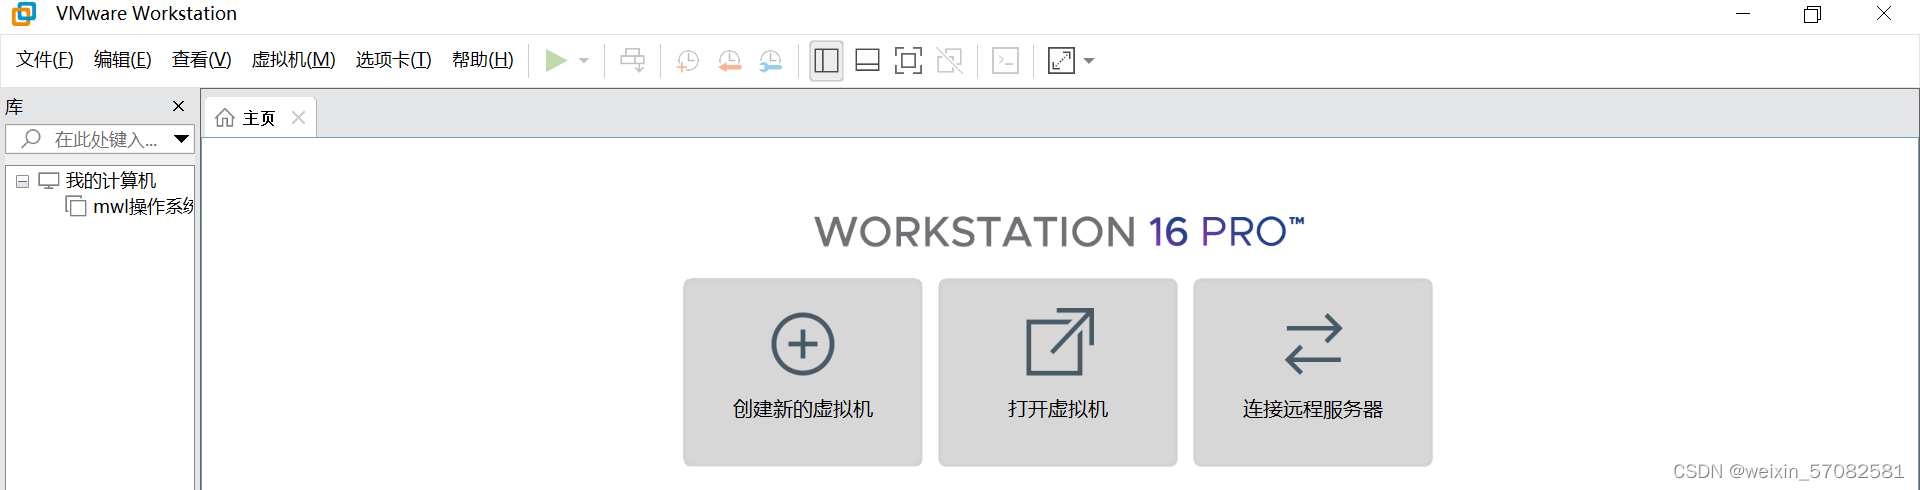Enter full screen mode icon
This screenshot has width=1920, height=490.
click(908, 61)
